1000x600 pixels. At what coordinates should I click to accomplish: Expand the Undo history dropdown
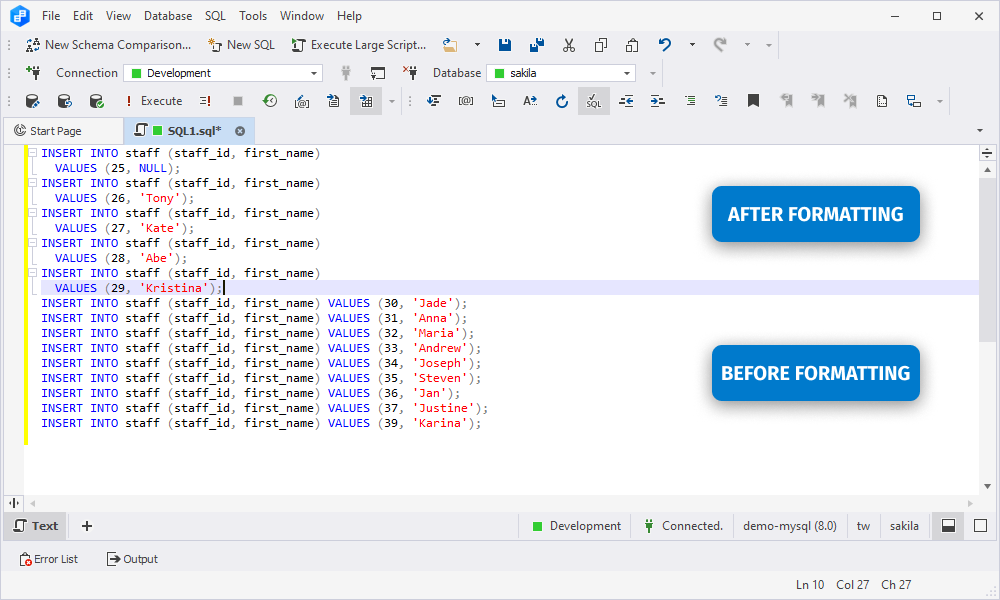click(692, 45)
